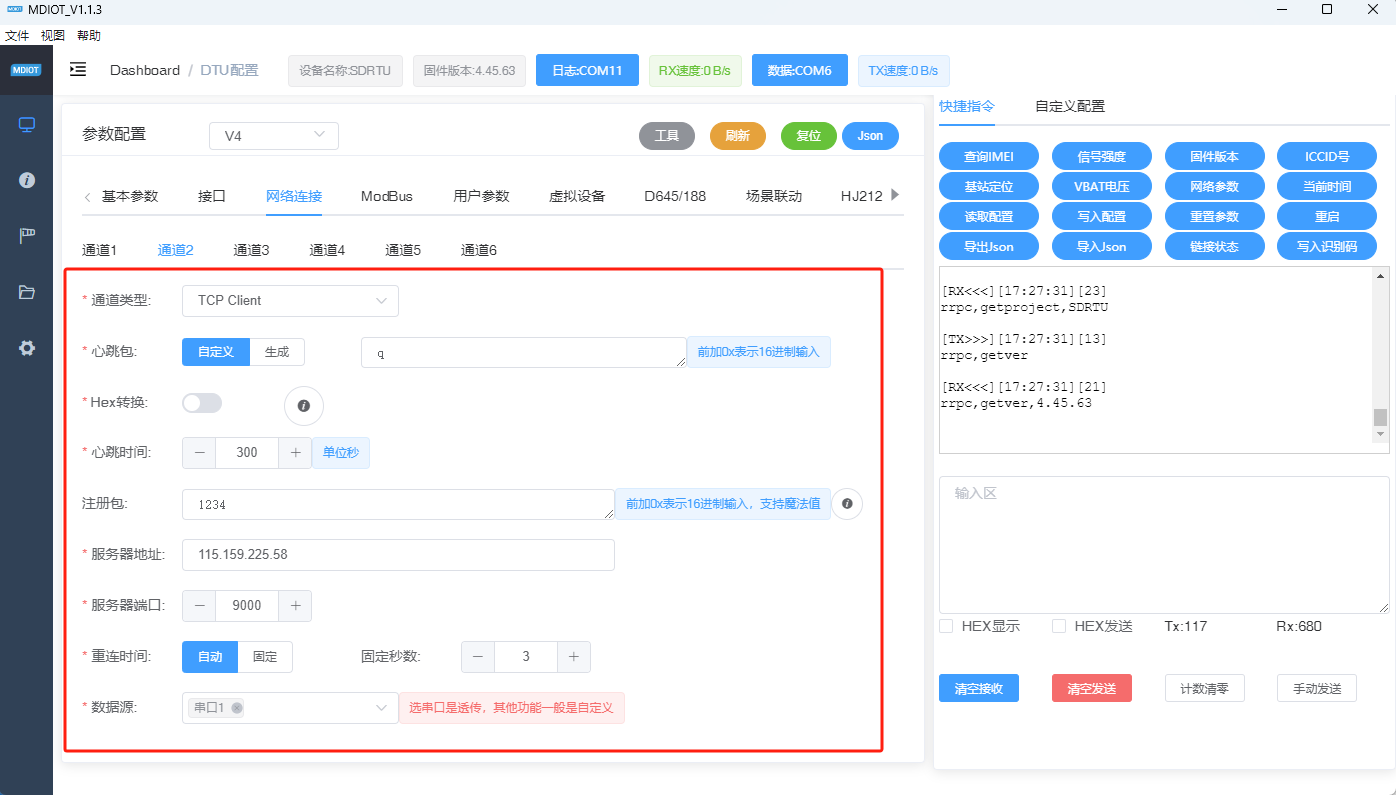Click info icon beside 注册包 hint

847,504
